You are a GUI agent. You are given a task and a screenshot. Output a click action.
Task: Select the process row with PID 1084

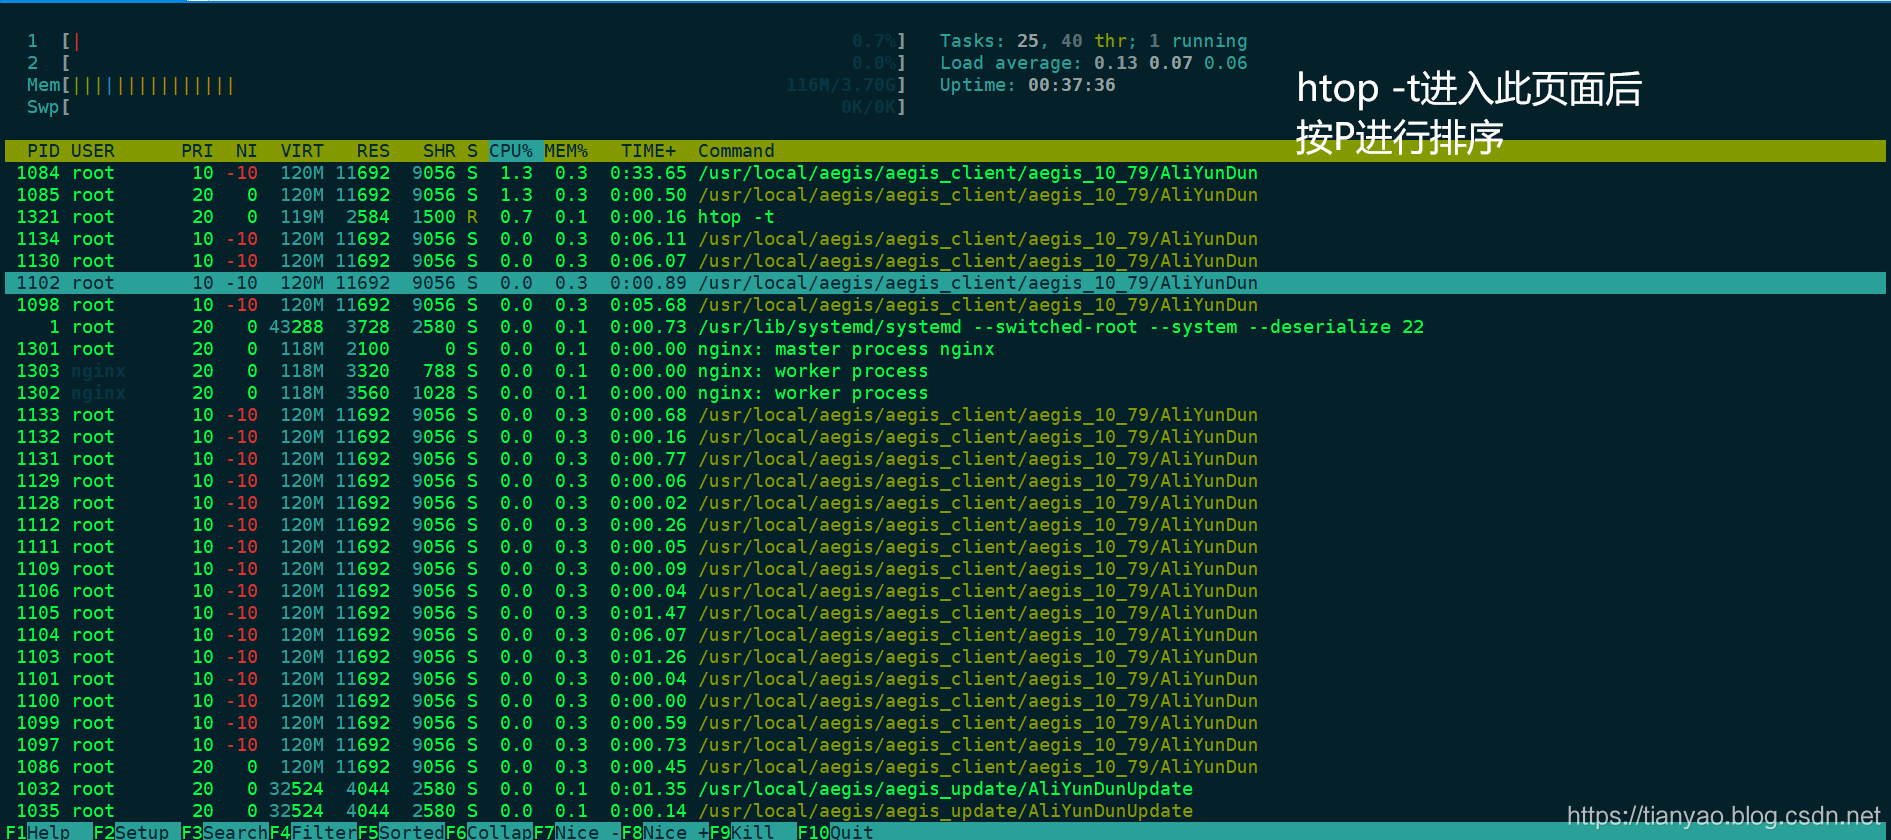click(945, 173)
